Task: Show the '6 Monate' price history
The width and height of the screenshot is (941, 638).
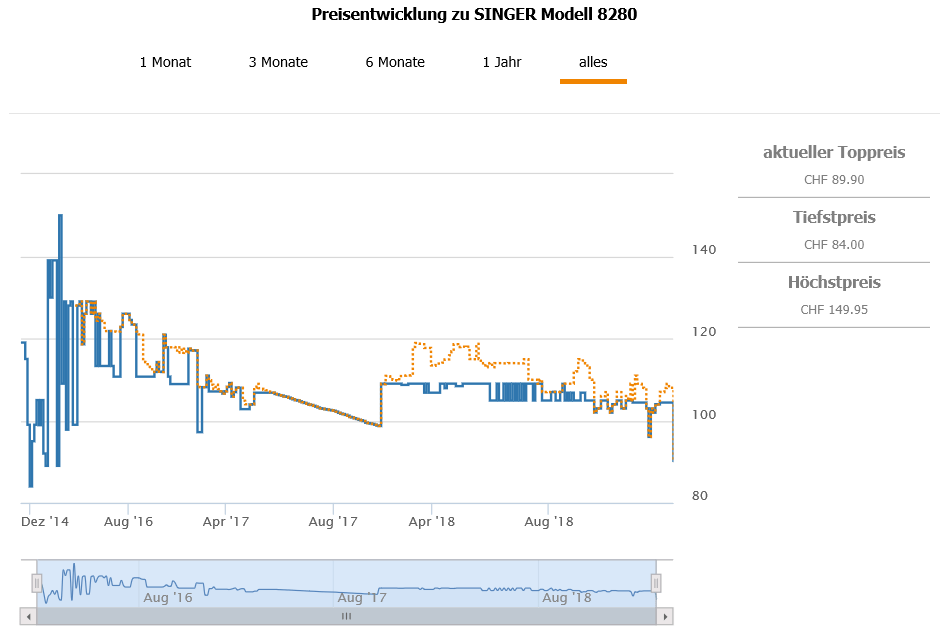Action: coord(395,62)
